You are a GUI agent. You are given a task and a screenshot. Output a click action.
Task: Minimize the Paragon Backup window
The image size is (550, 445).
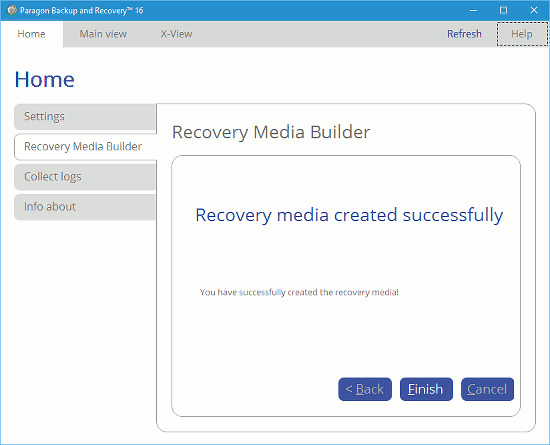pos(473,11)
